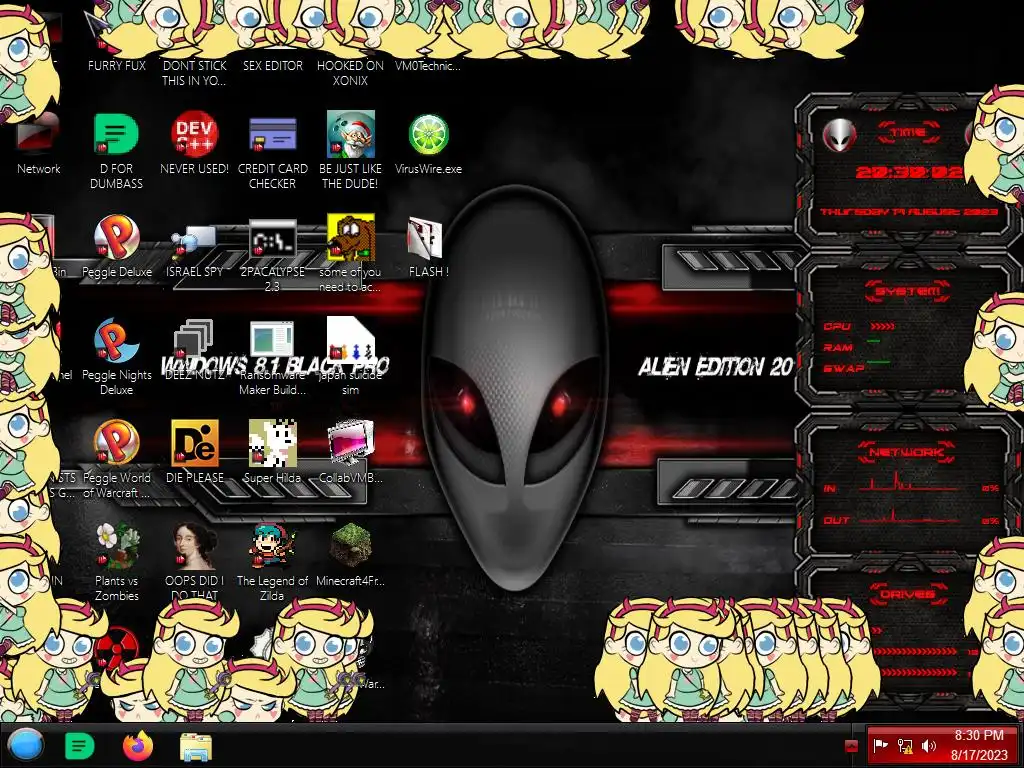Screen dimensions: 1024x768
Task: Click the NETWORK gadget header
Action: click(x=906, y=452)
